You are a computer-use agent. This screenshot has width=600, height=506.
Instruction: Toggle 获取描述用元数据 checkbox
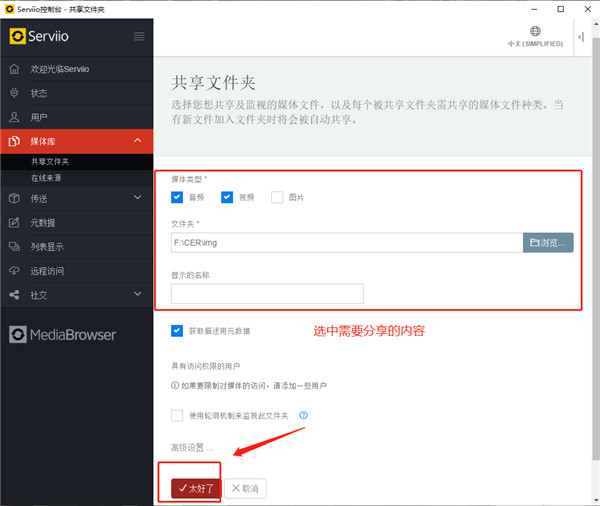177,331
